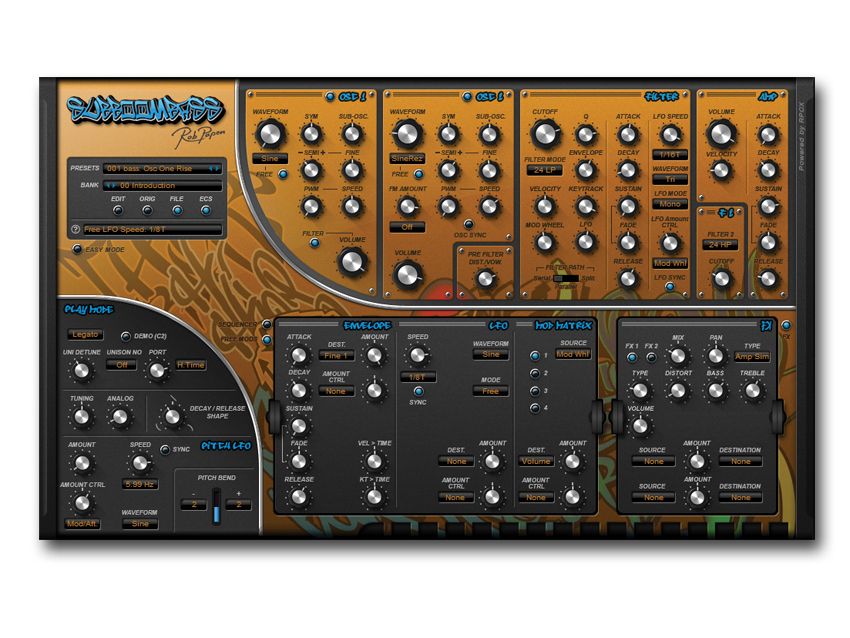This screenshot has width=850, height=638.
Task: Click the Unison No Off field
Action: (122, 365)
